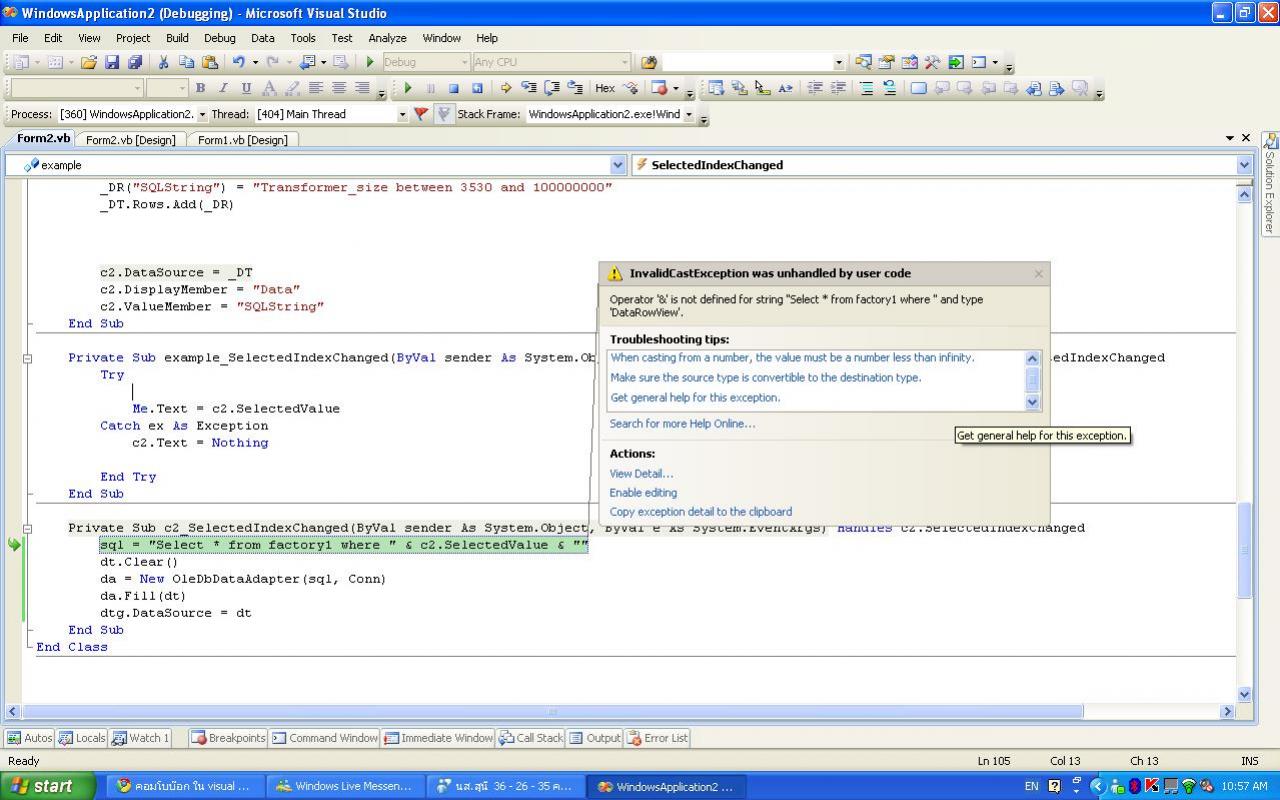Open the Immediate Window panel tab
The width and height of the screenshot is (1280, 800).
click(x=439, y=738)
